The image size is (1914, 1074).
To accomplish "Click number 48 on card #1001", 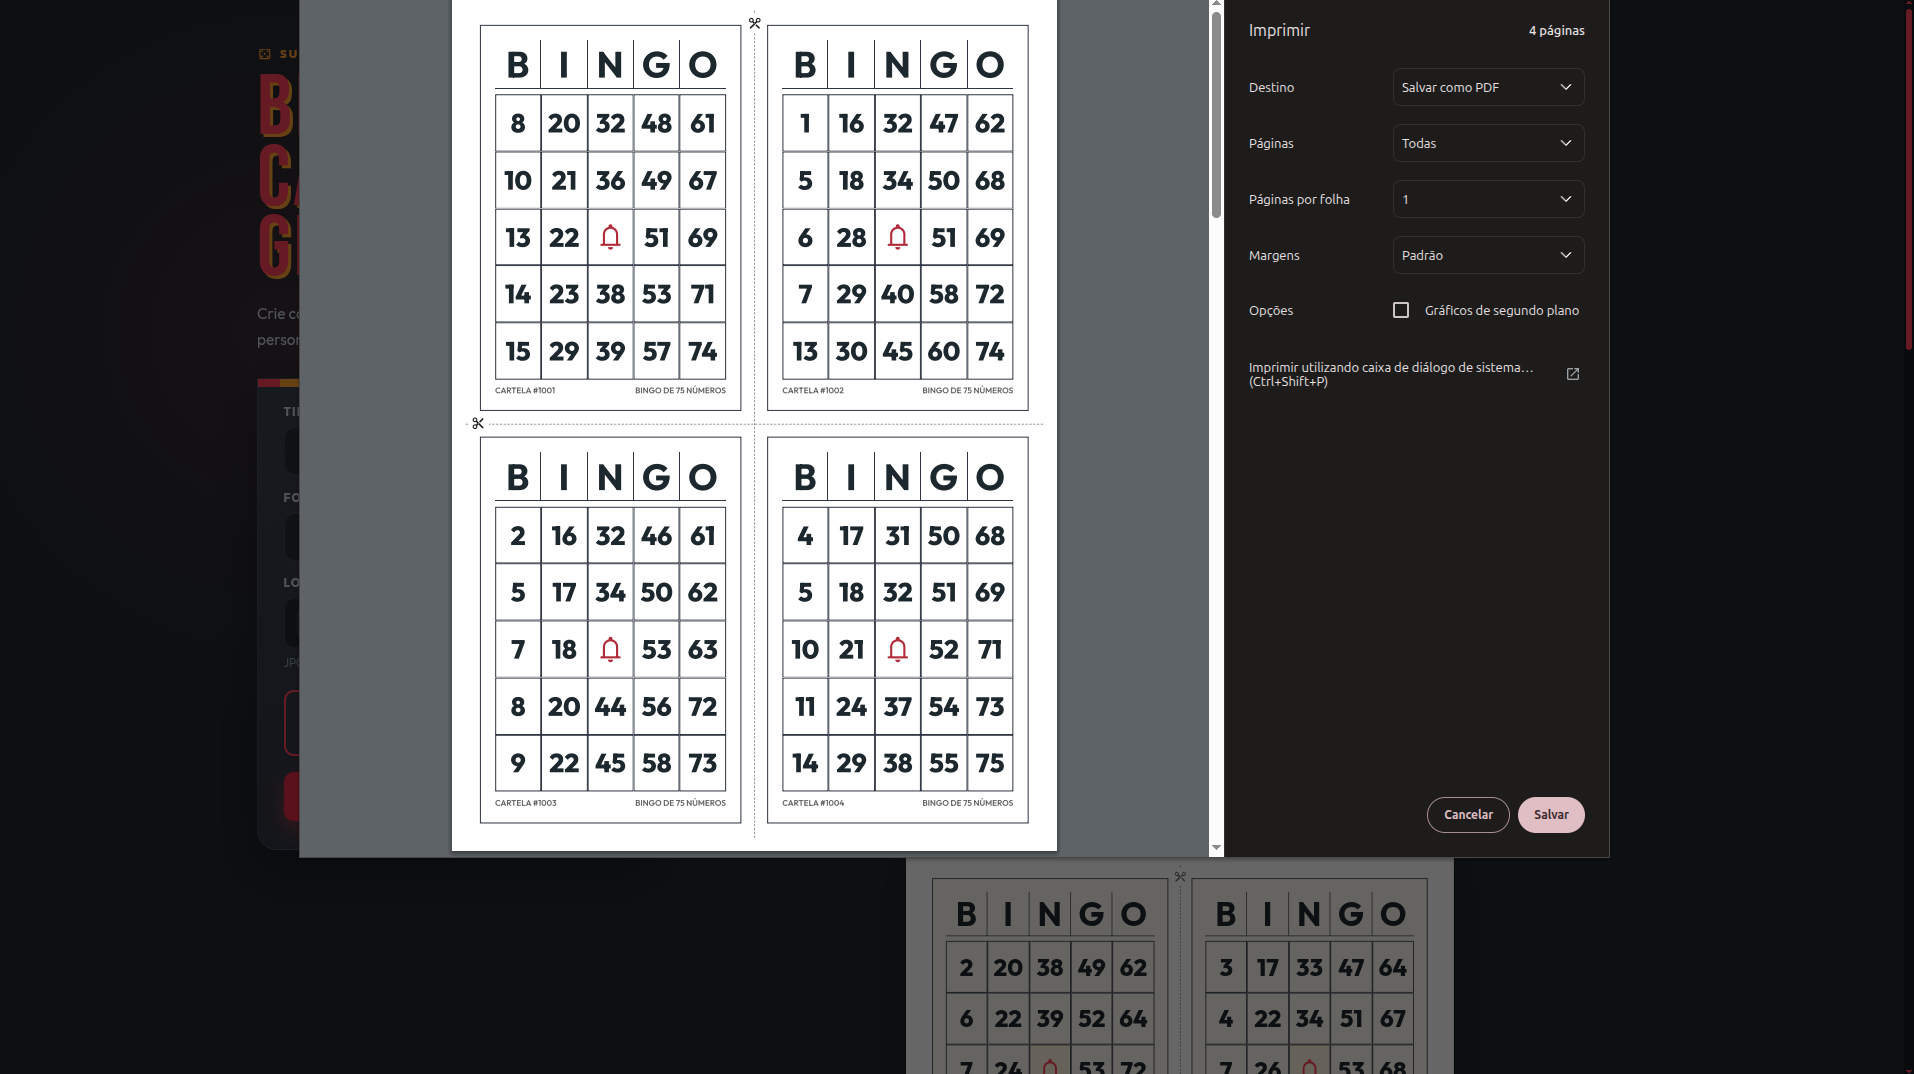I will coord(656,123).
